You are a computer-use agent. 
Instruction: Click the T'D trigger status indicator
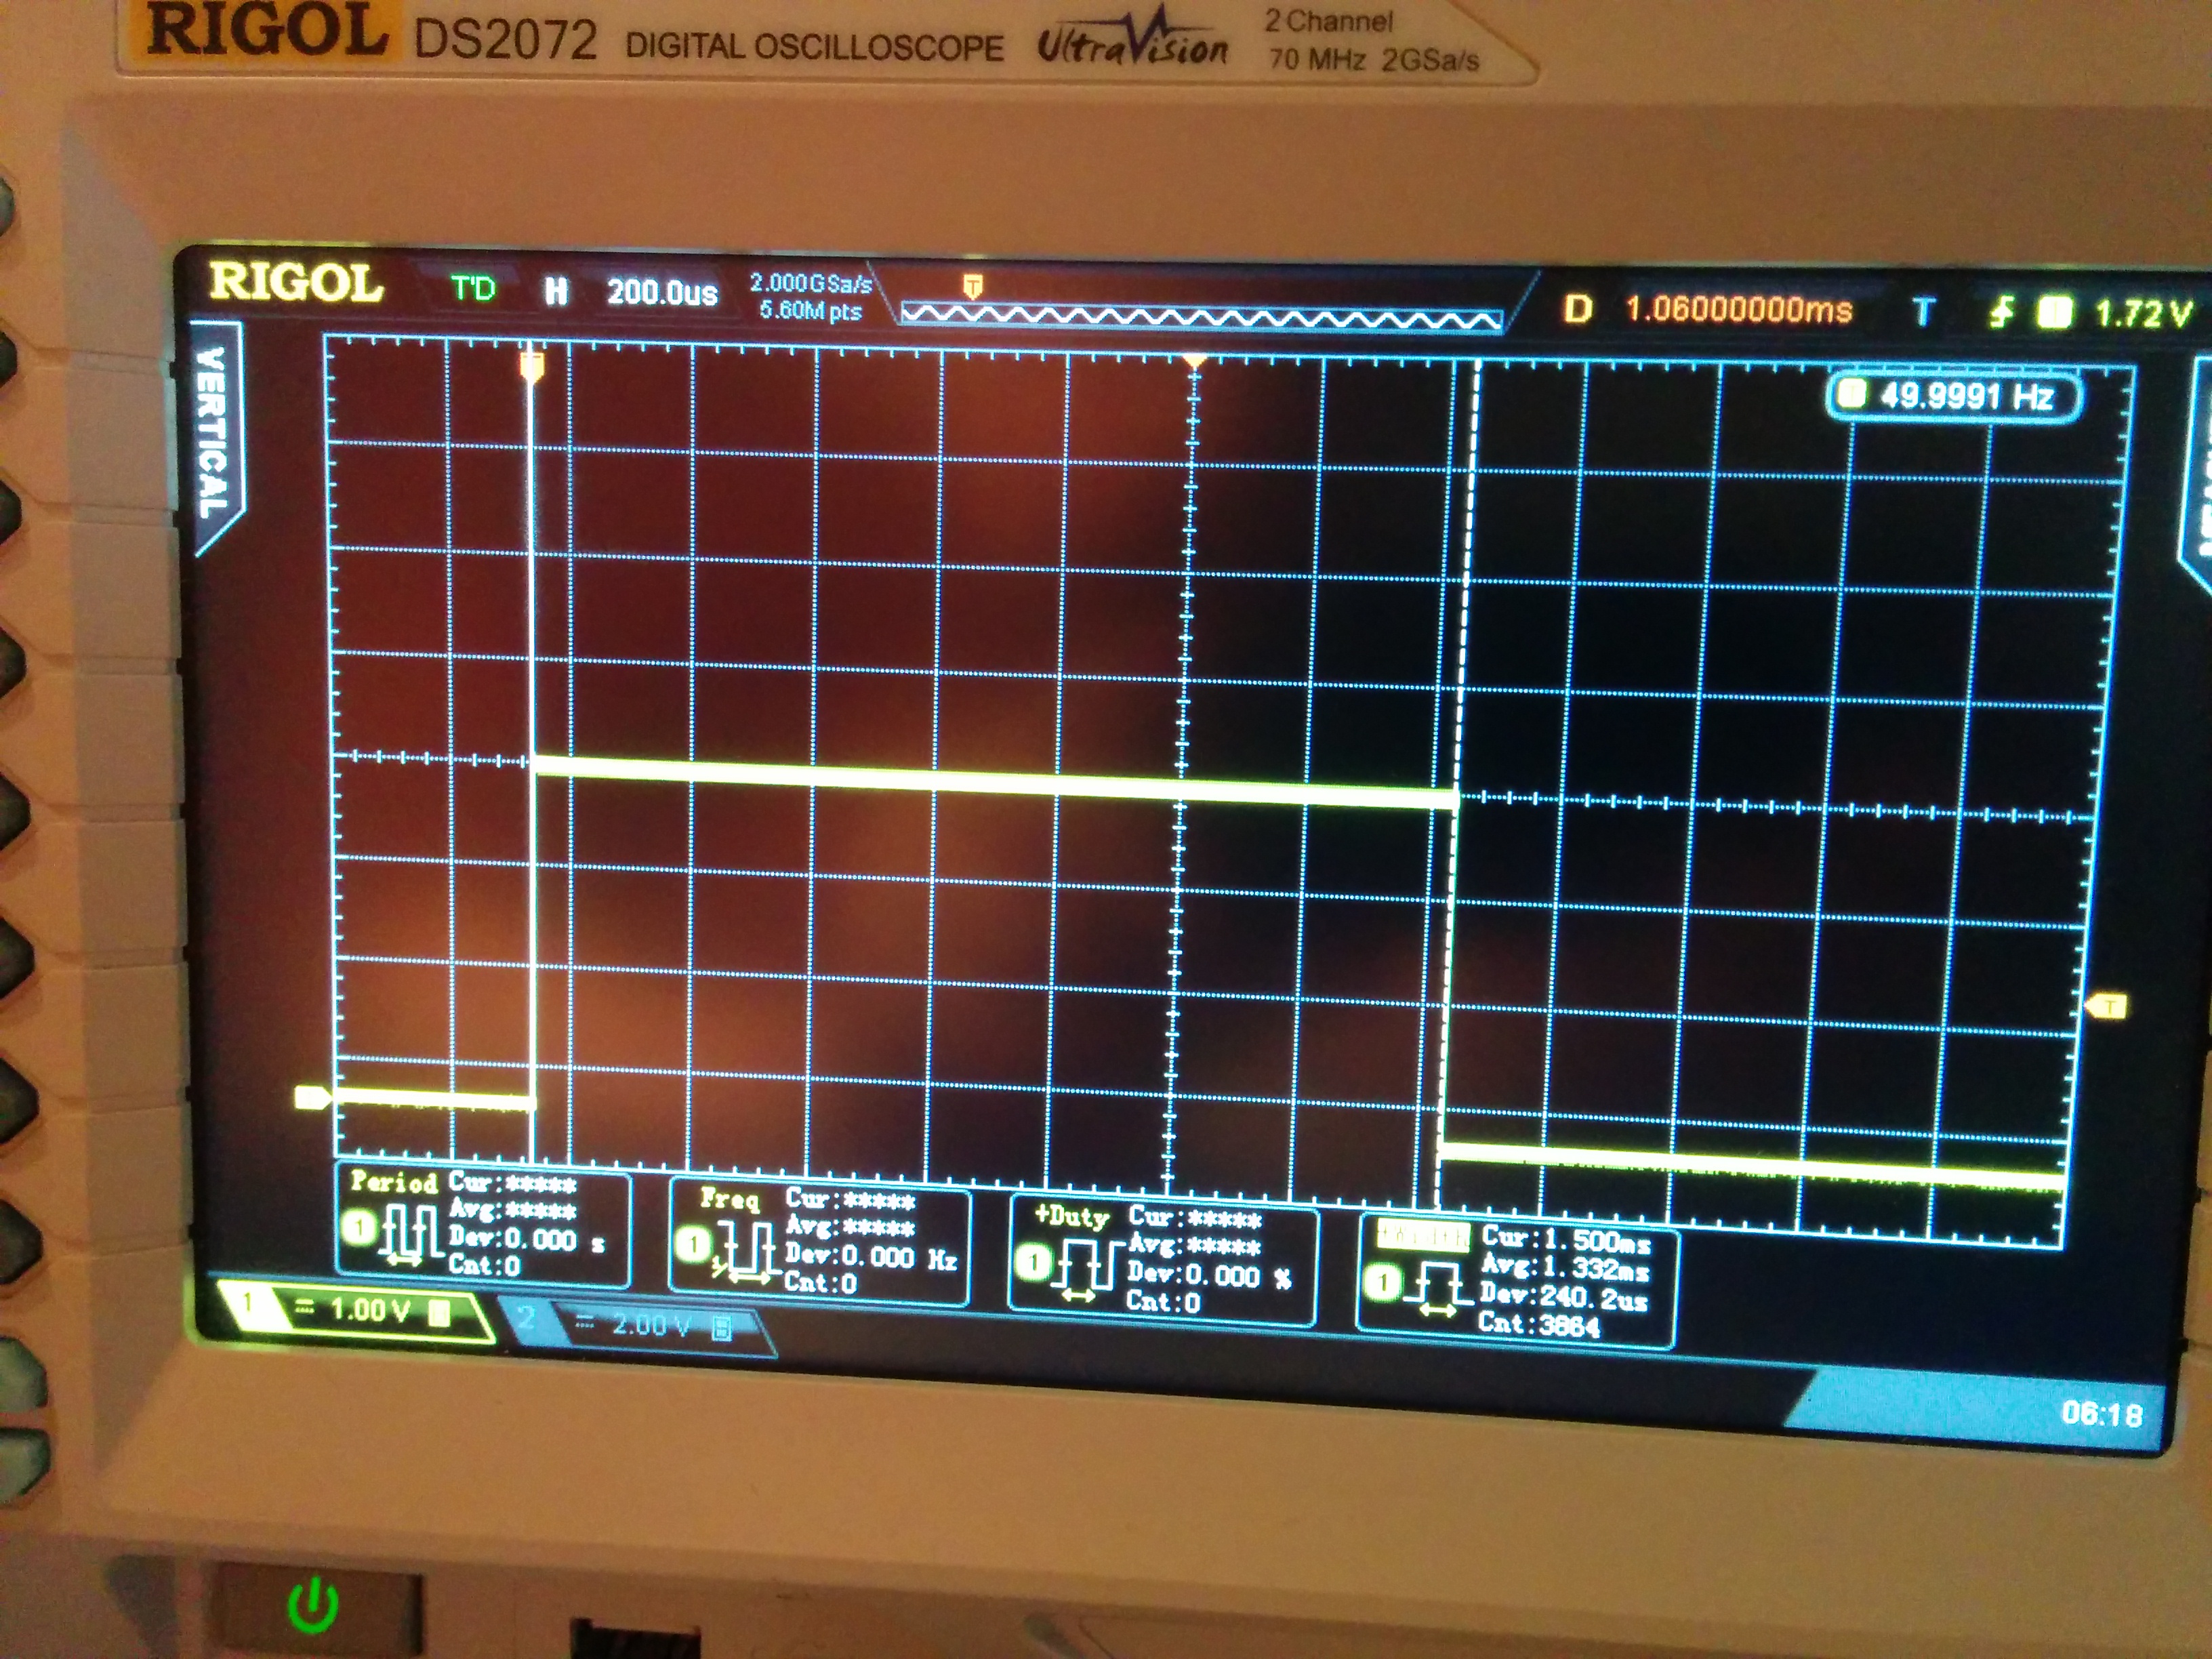[x=473, y=289]
